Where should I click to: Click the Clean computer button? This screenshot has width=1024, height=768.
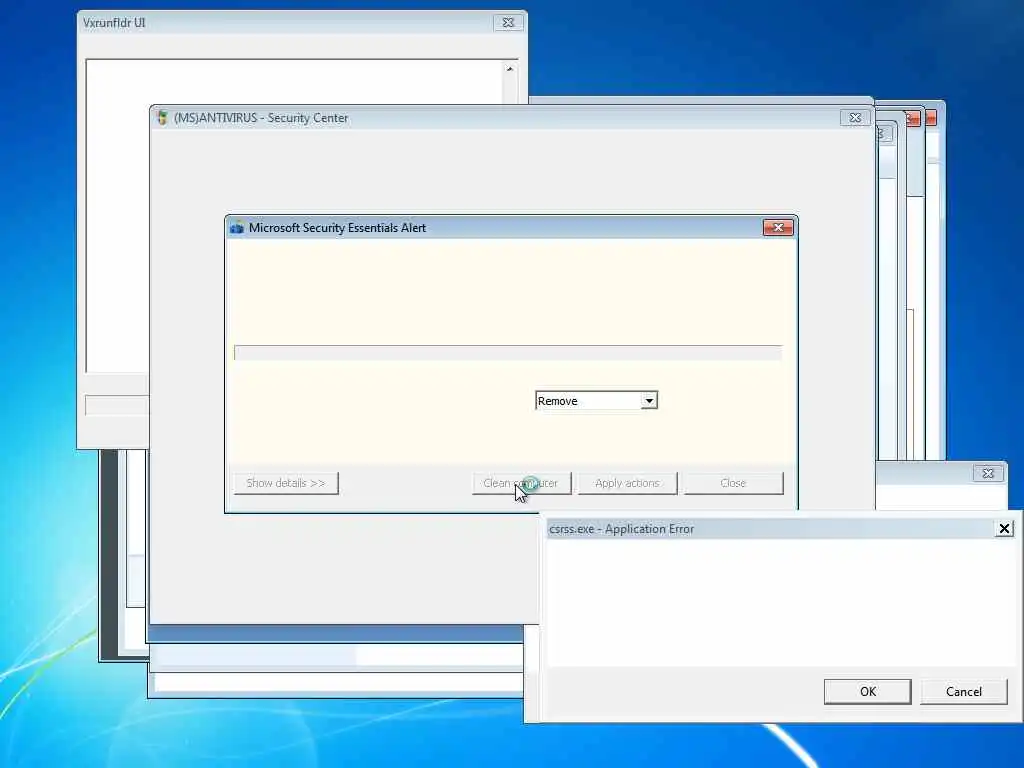(x=521, y=483)
